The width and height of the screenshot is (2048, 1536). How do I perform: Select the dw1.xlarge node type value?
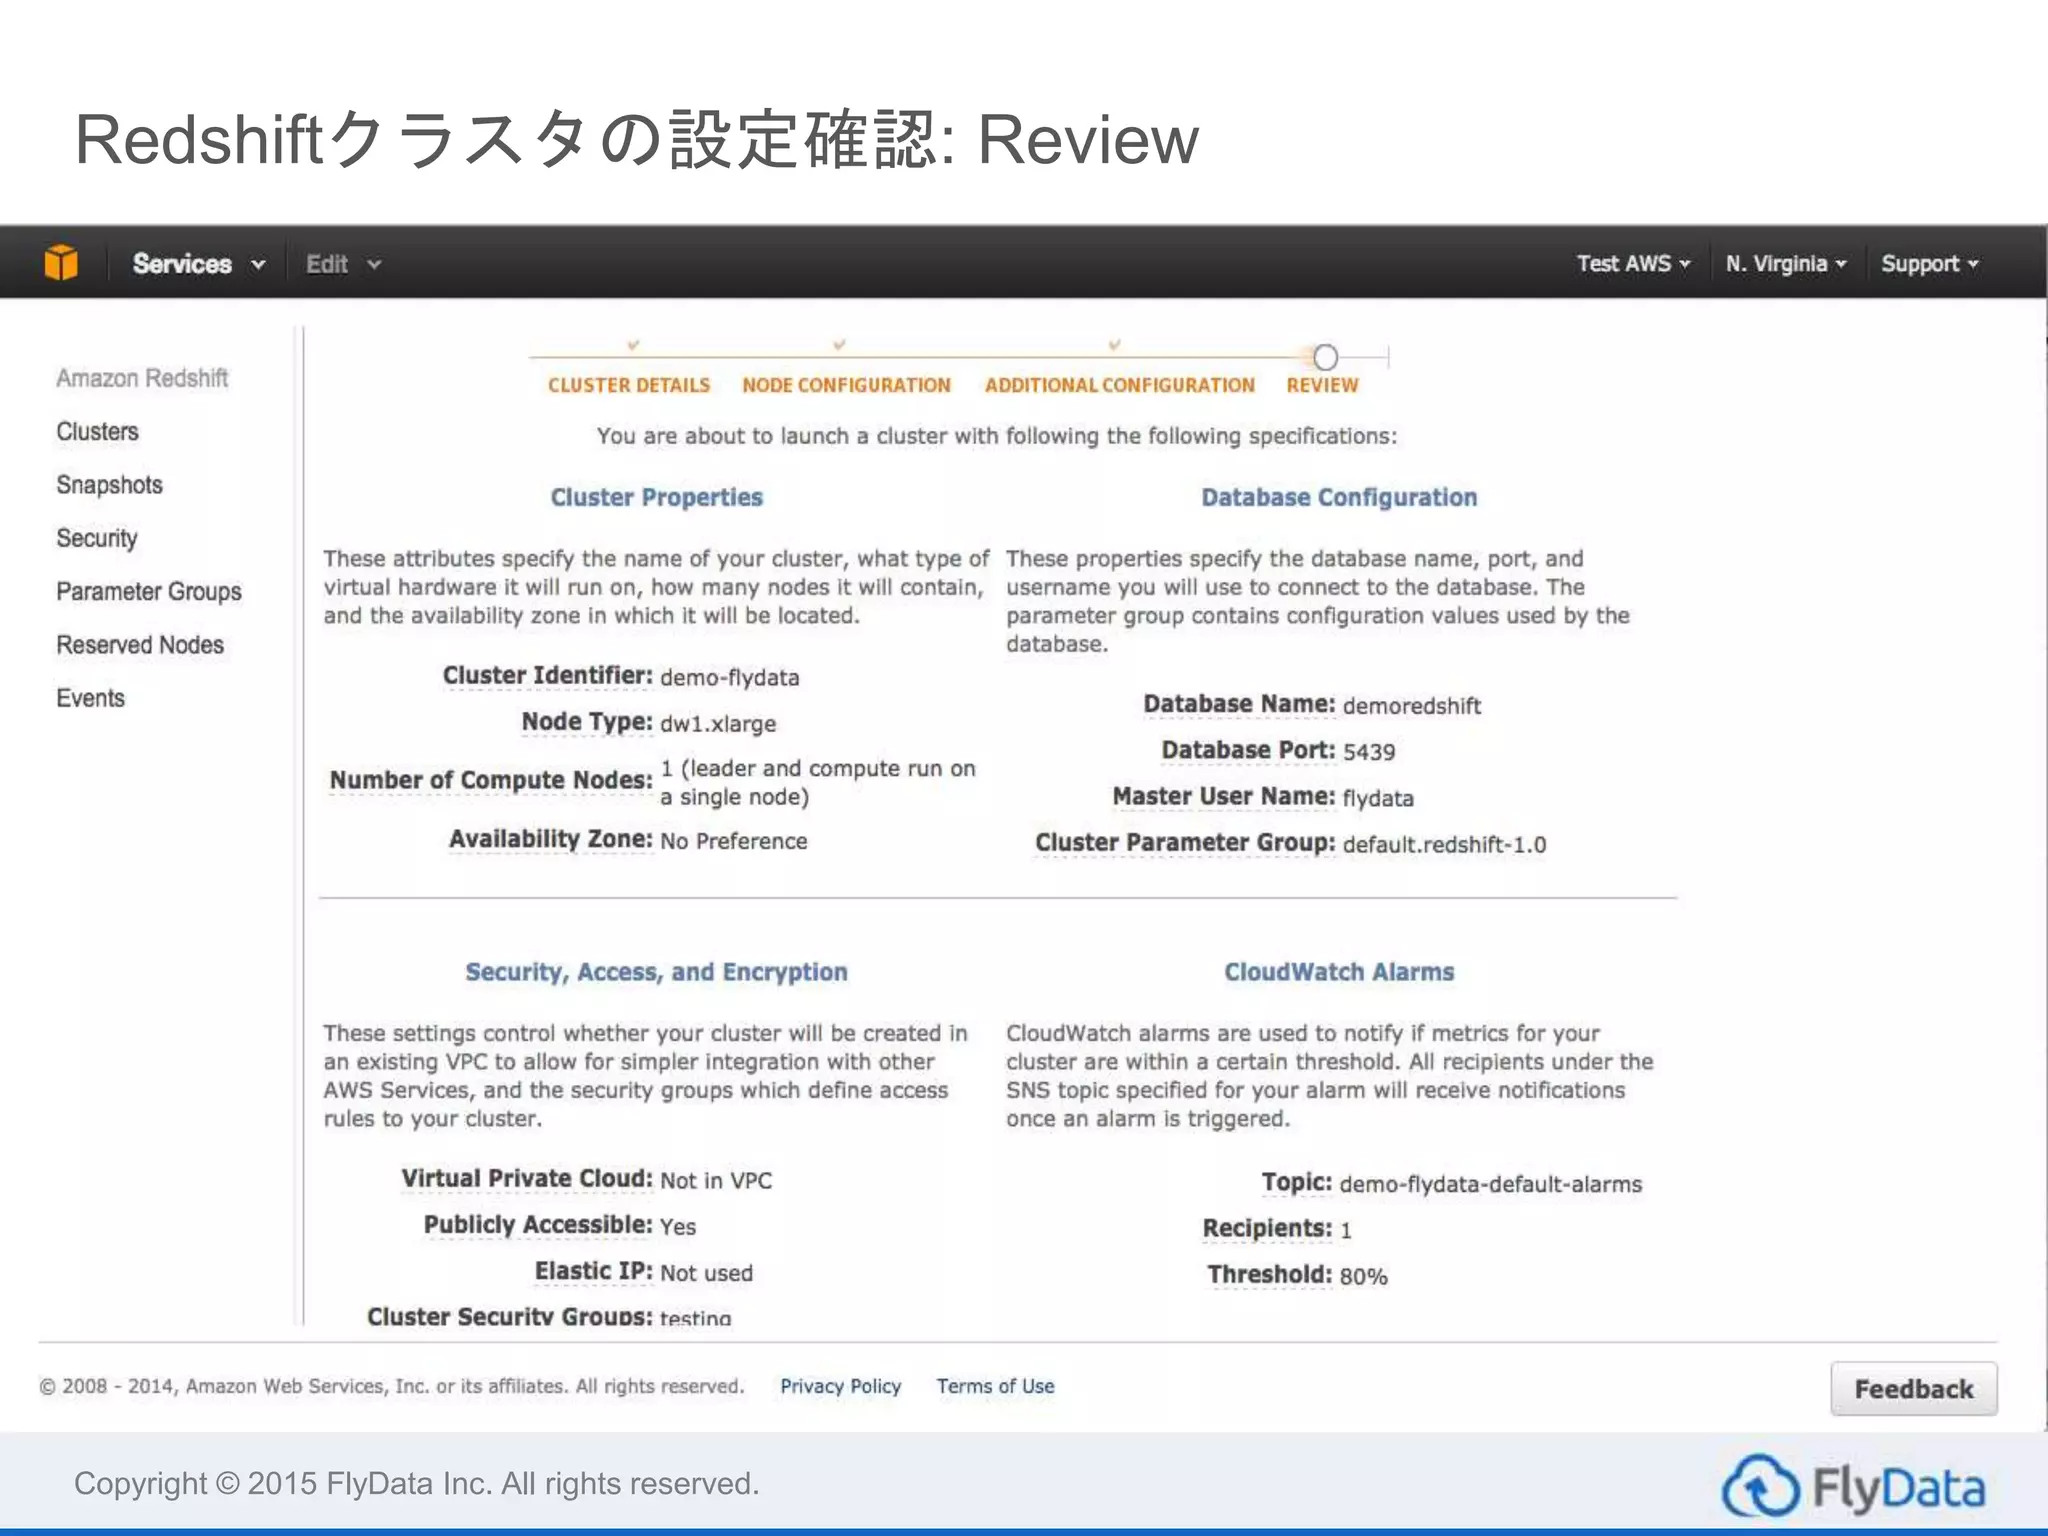[718, 724]
